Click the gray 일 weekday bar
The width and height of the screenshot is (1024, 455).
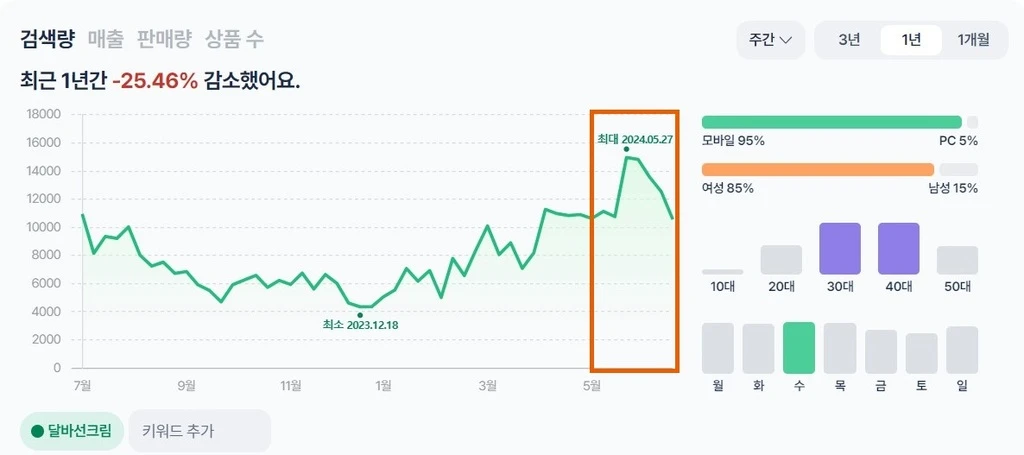(962, 350)
